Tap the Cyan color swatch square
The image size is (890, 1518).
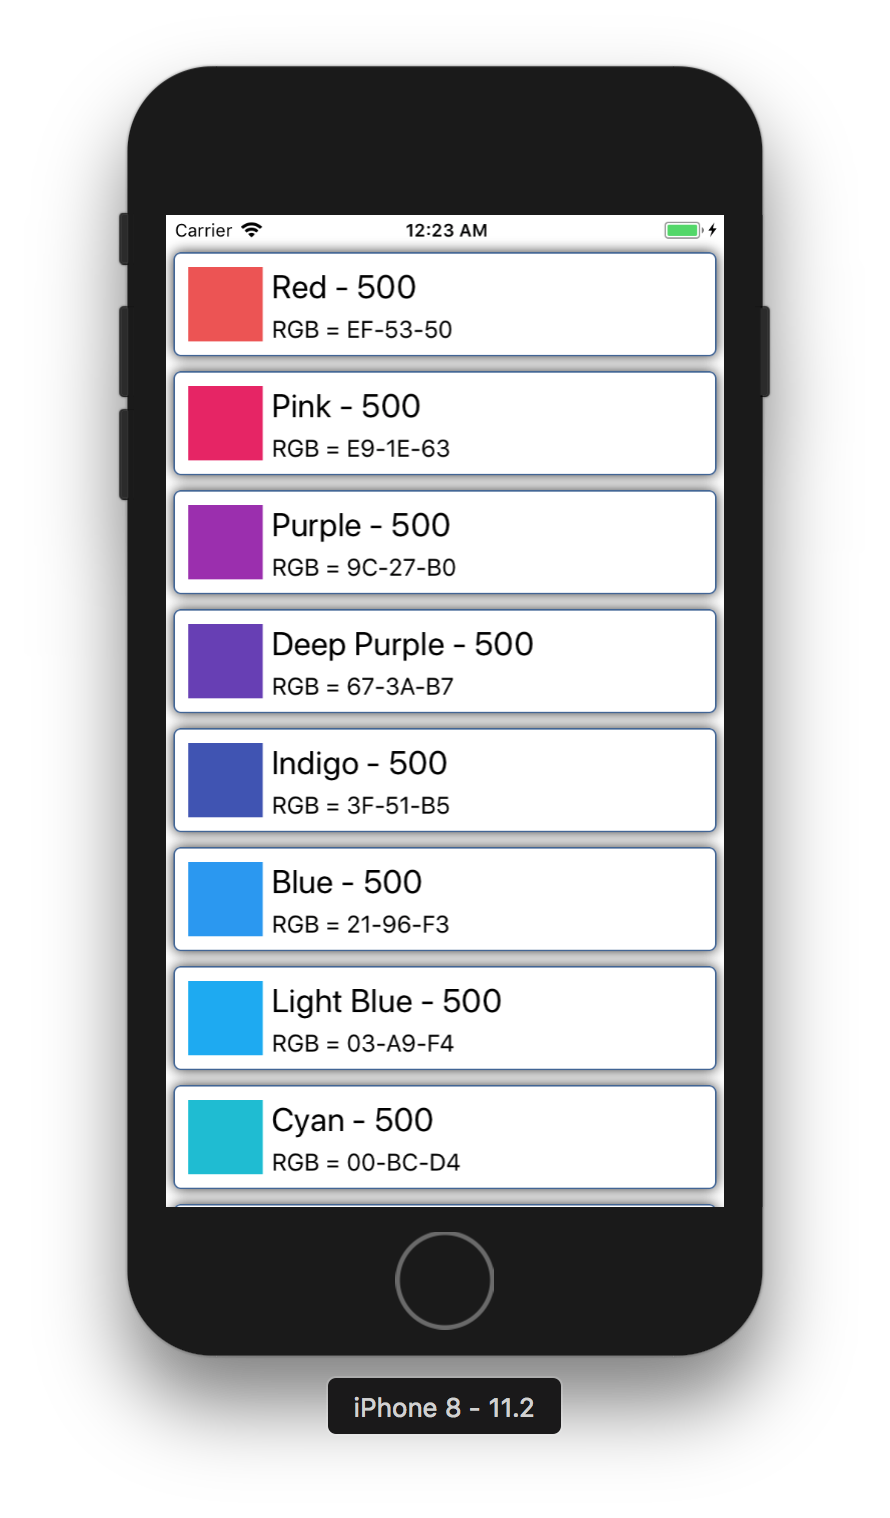point(225,1137)
